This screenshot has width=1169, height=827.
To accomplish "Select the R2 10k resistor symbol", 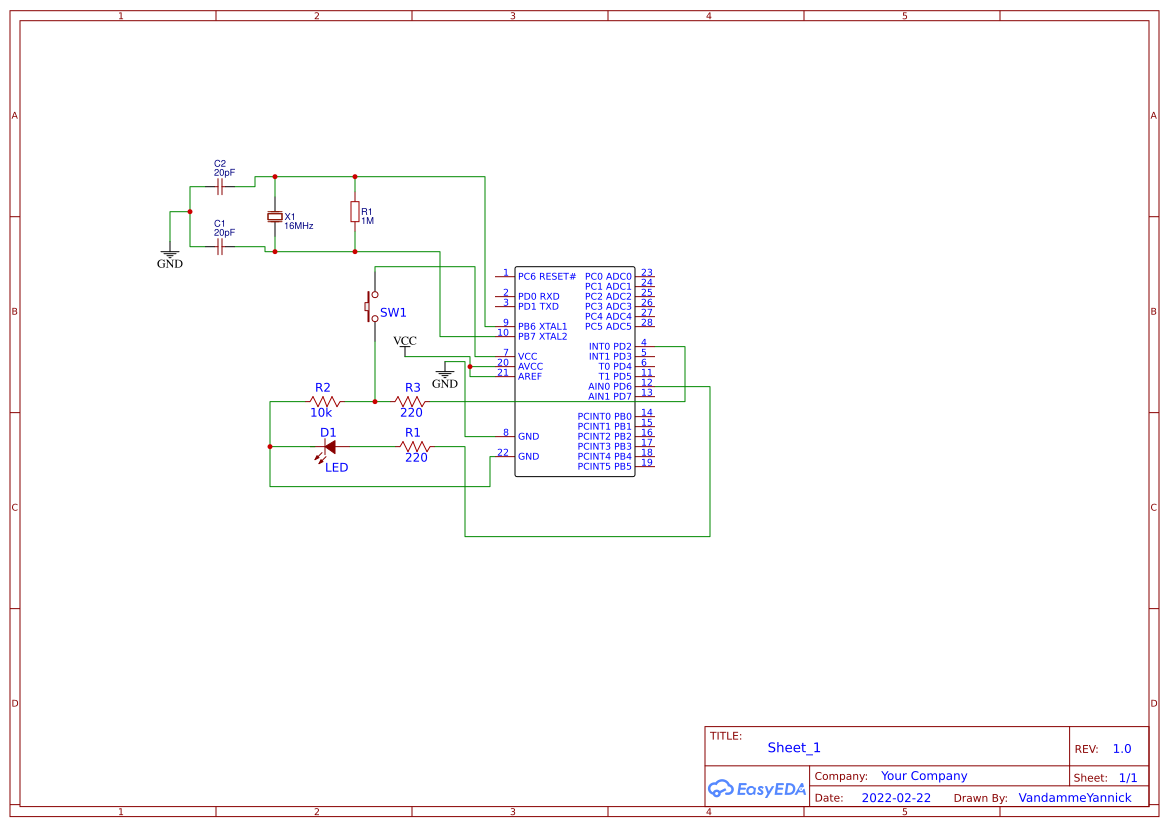I will click(322, 403).
